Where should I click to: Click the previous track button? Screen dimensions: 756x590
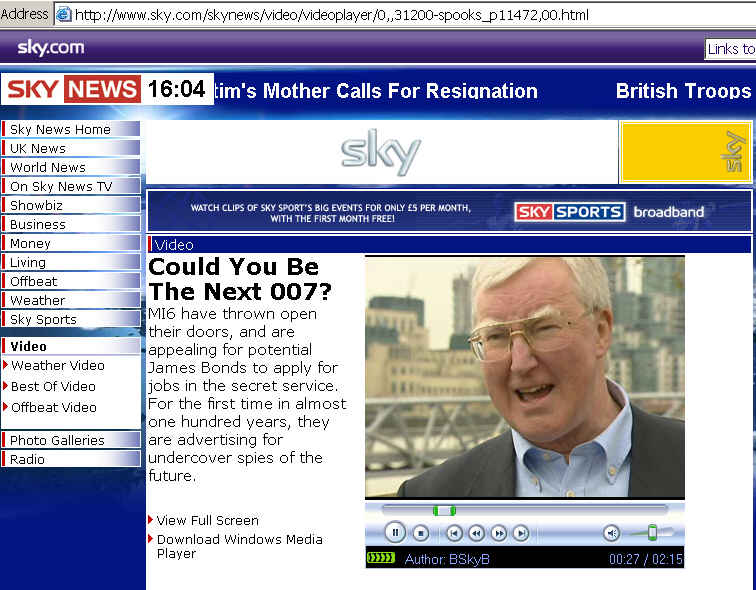[454, 533]
